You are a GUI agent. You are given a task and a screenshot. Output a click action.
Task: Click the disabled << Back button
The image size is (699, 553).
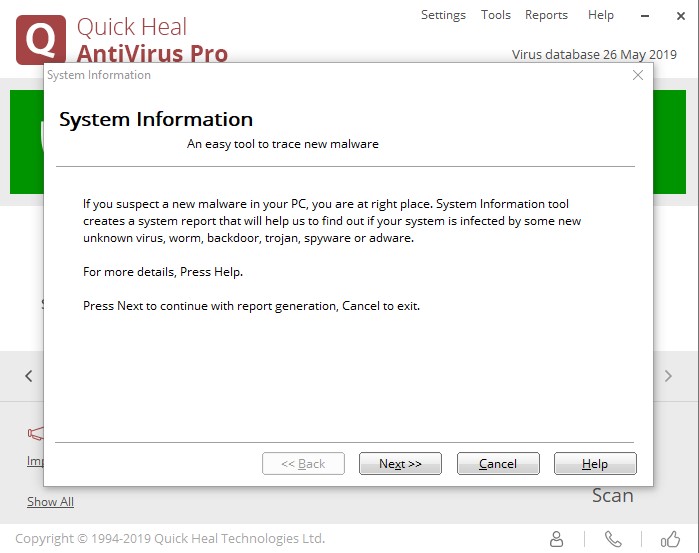click(x=303, y=463)
